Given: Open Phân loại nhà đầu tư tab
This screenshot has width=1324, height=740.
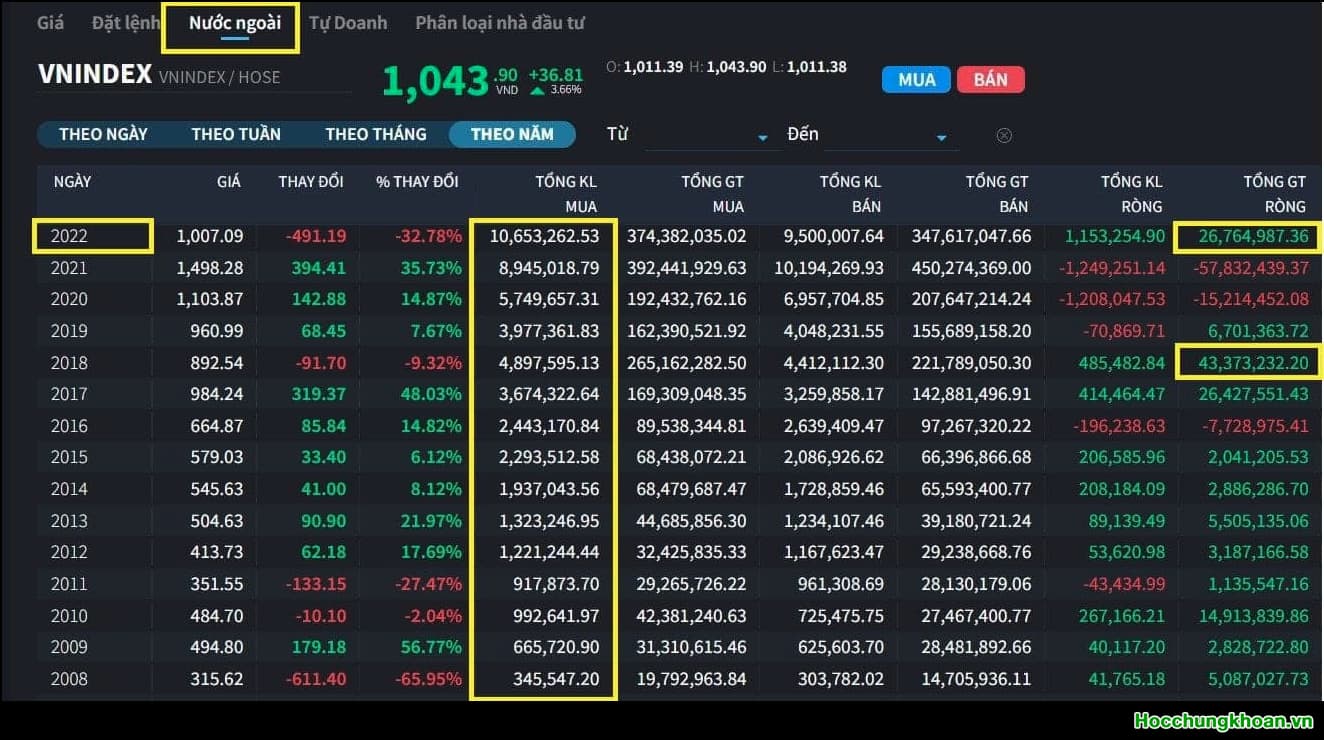Looking at the screenshot, I should pos(499,22).
